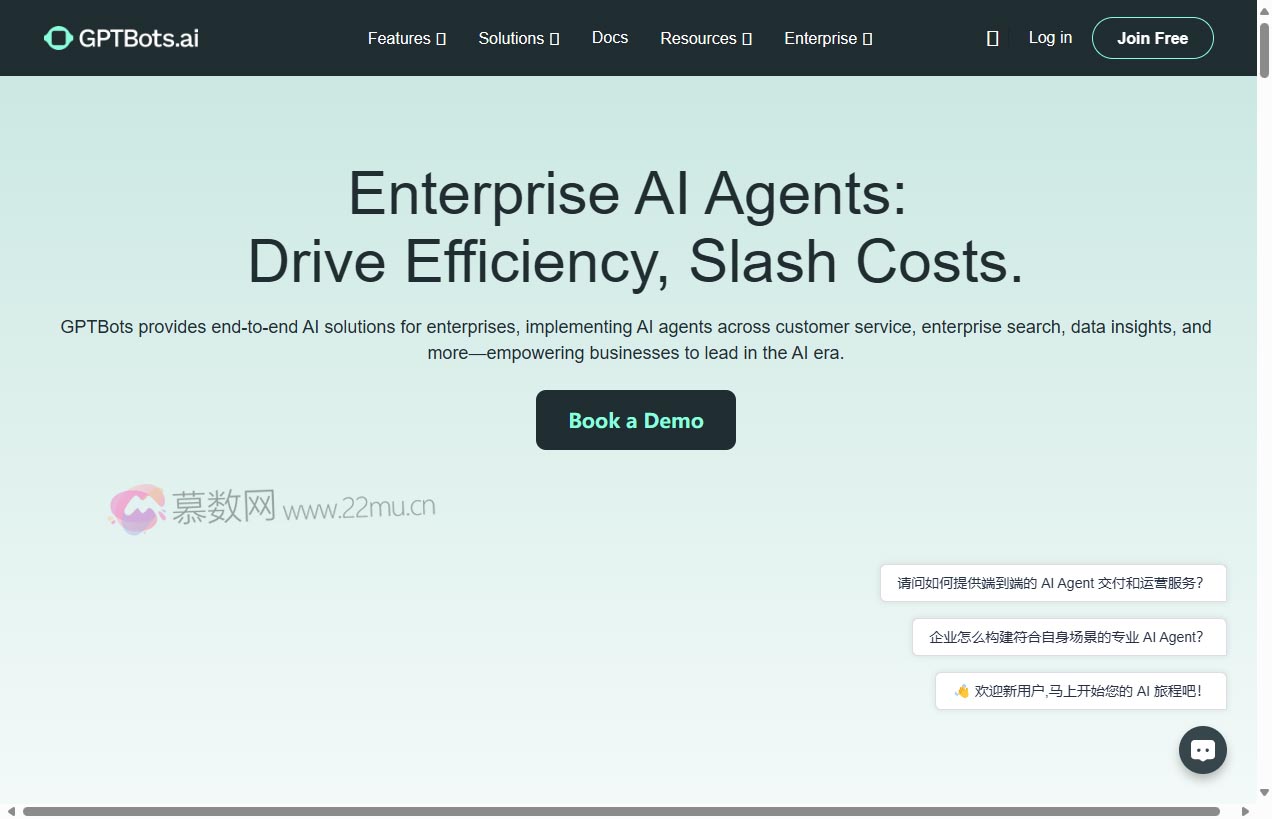The width and height of the screenshot is (1272, 819).
Task: Expand the Resources dropdown
Action: pos(706,38)
